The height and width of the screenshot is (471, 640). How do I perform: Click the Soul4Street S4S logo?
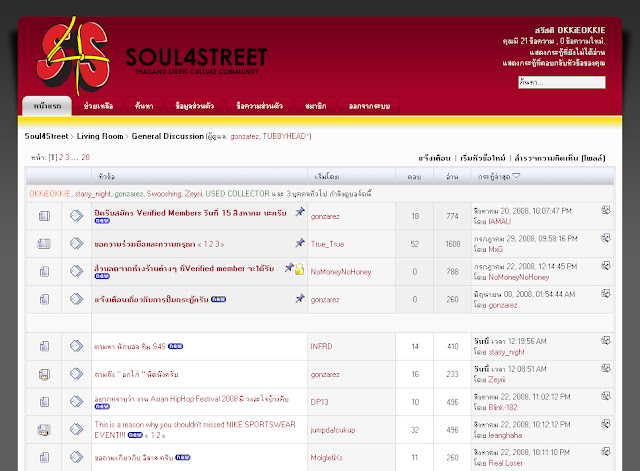pyautogui.click(x=73, y=55)
